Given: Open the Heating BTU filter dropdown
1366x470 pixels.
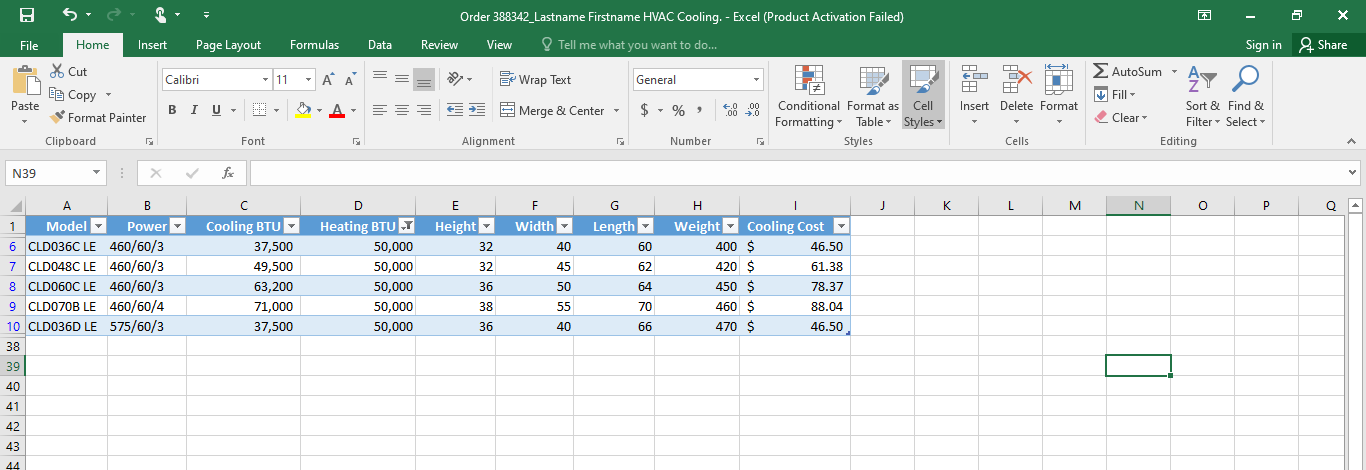Looking at the screenshot, I should (407, 226).
